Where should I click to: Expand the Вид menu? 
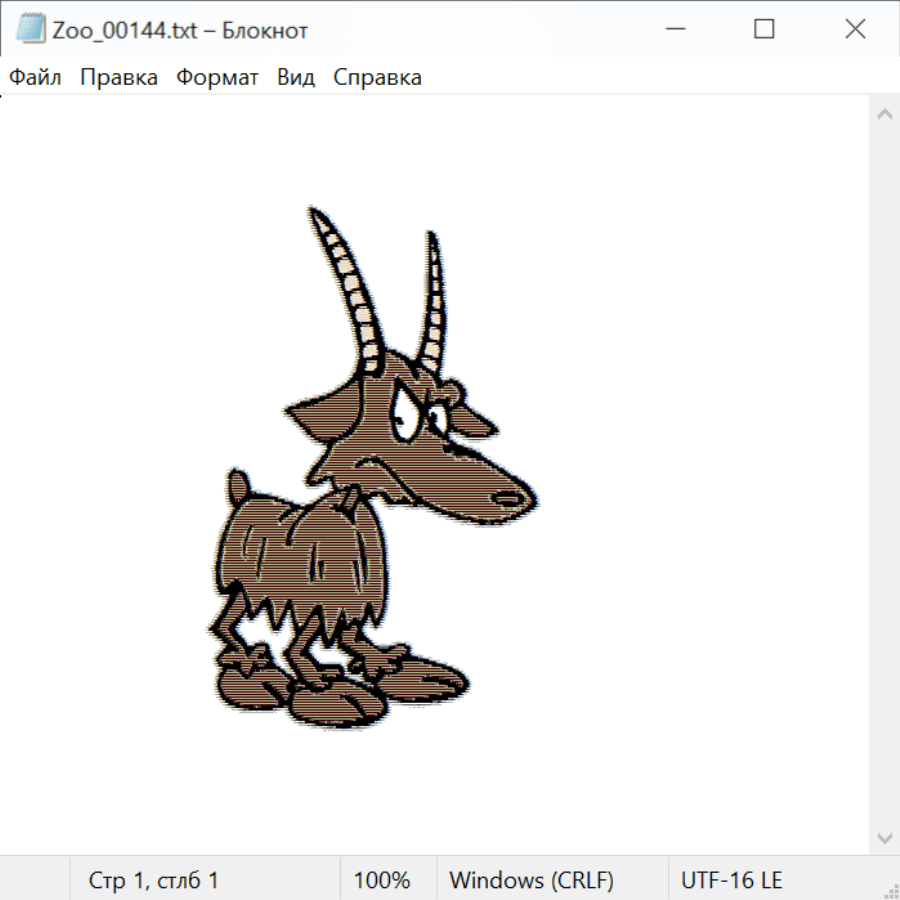[x=295, y=78]
